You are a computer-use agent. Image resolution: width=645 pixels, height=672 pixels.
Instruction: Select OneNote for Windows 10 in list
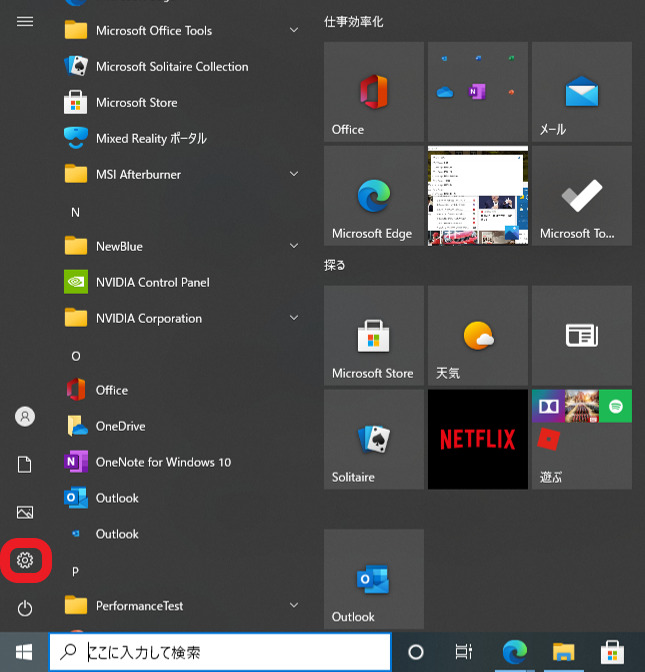pos(162,462)
